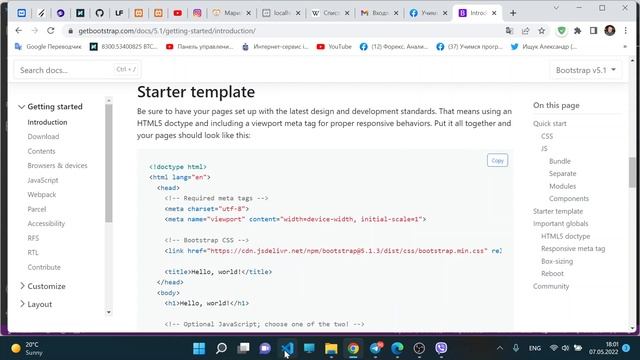This screenshot has width=640, height=360.
Task: Expand the Layout section
Action: [36, 304]
